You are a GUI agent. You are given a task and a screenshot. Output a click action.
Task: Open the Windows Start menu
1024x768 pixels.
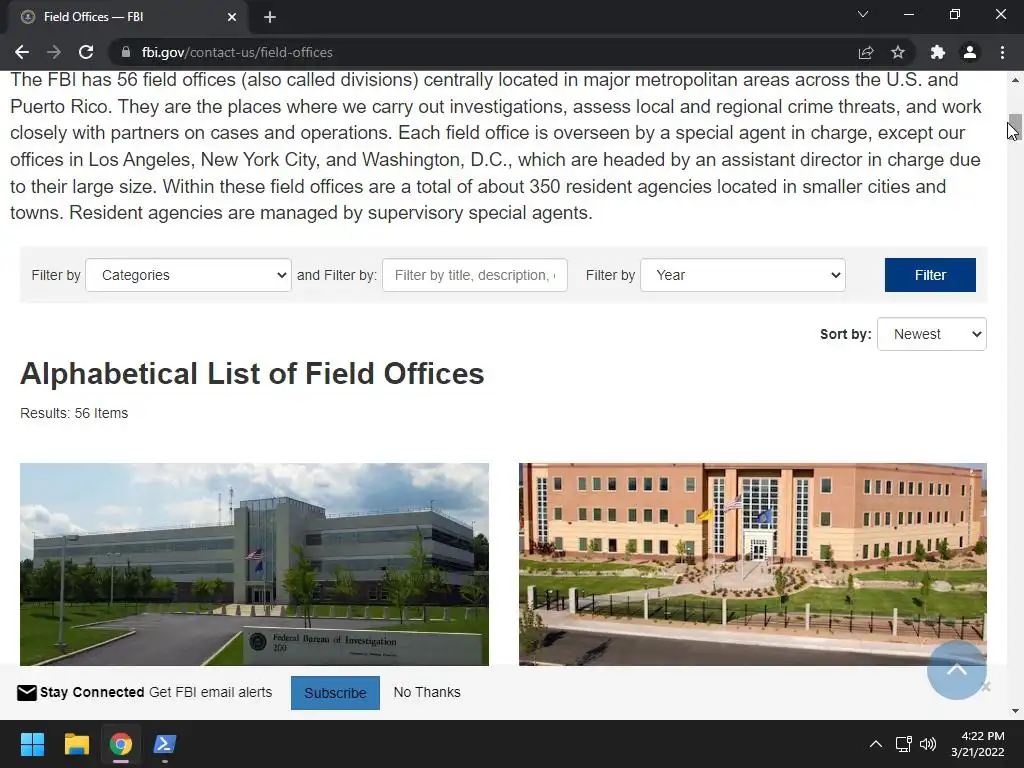(x=32, y=744)
